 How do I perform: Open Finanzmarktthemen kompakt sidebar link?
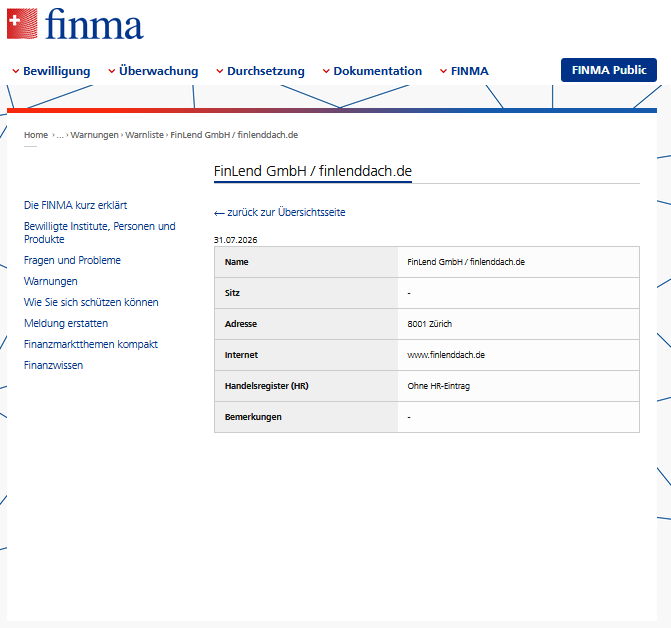(x=91, y=344)
